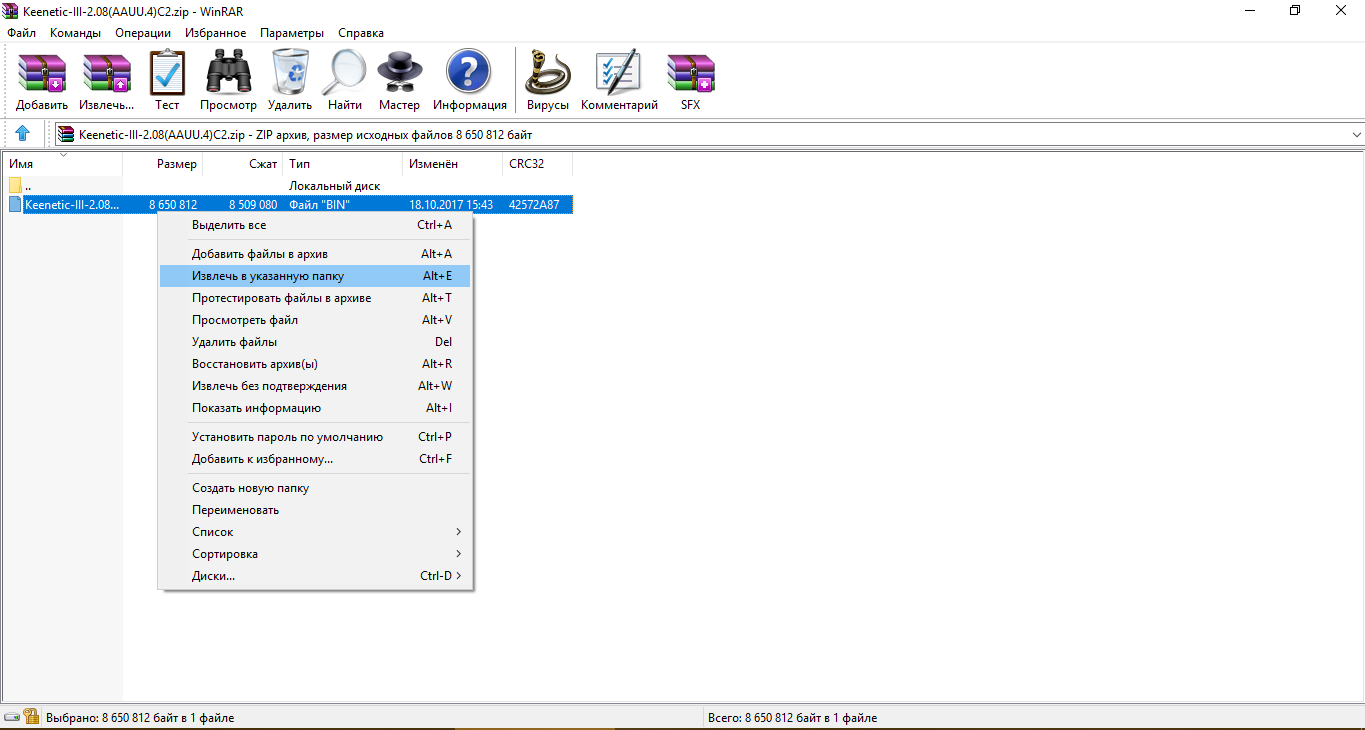Sort by the Сжат column header
Viewport: 1365px width, 730px height.
tap(243, 164)
